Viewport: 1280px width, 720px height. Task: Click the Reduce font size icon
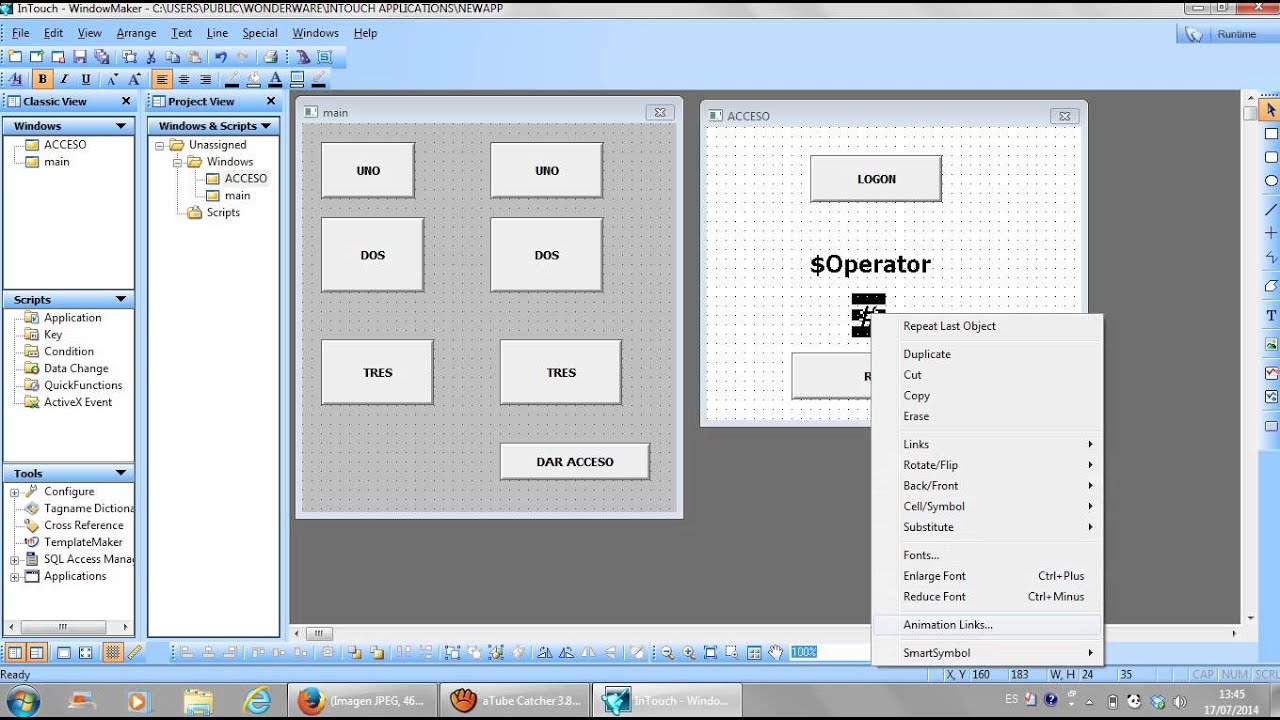112,79
